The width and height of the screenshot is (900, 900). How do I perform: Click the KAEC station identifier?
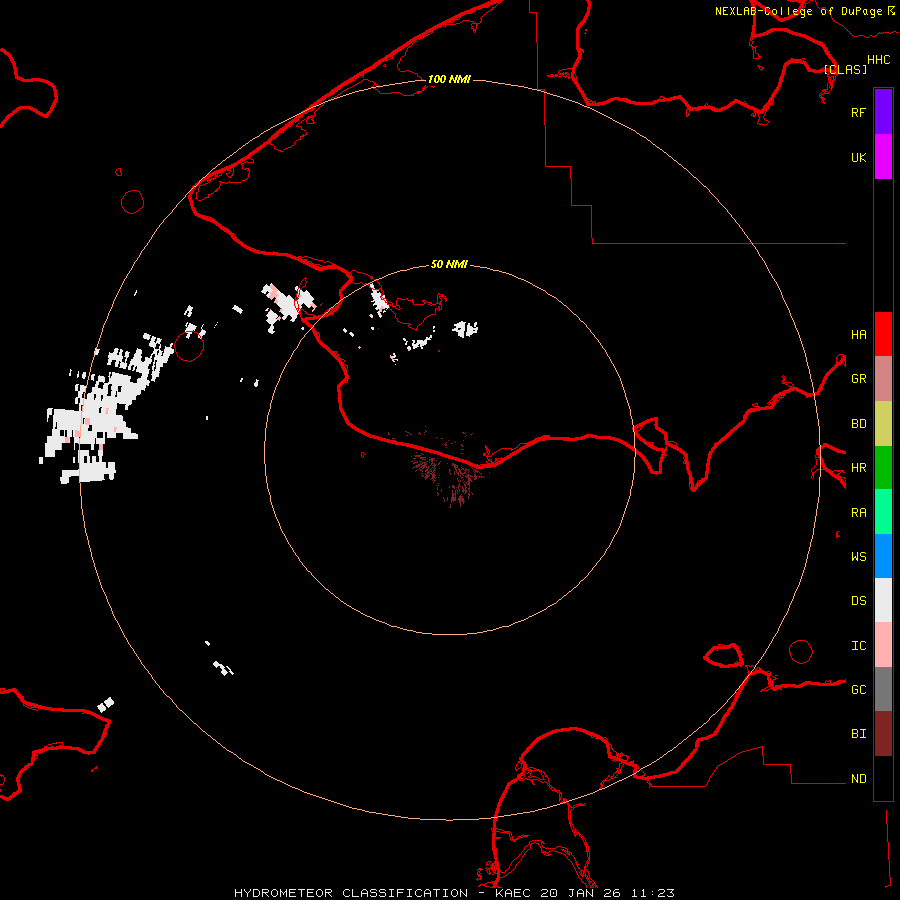(513, 893)
